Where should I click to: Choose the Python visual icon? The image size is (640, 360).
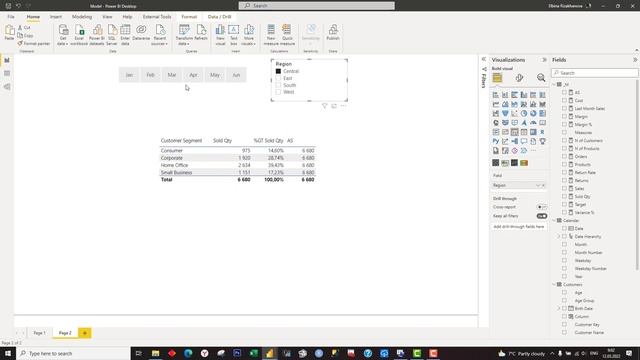[496, 141]
